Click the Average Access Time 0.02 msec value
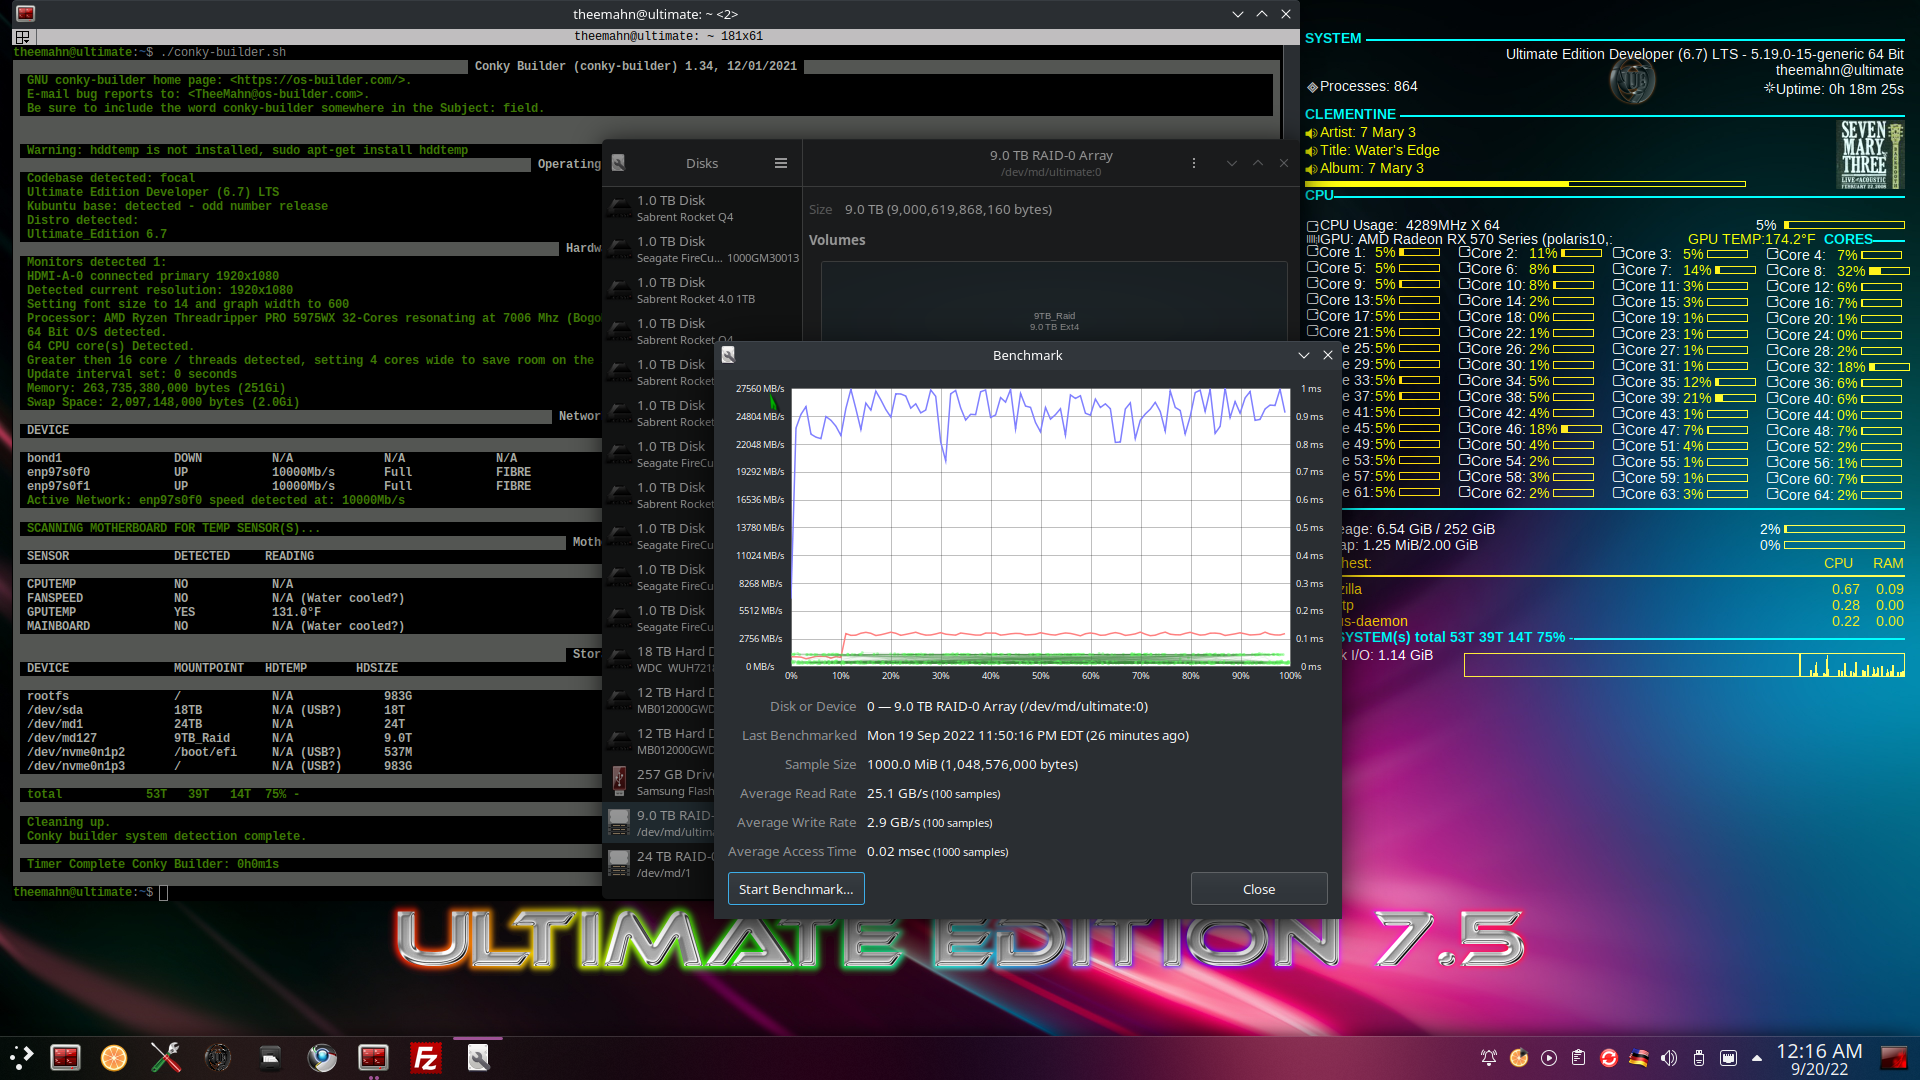The image size is (1920, 1080). 938,851
